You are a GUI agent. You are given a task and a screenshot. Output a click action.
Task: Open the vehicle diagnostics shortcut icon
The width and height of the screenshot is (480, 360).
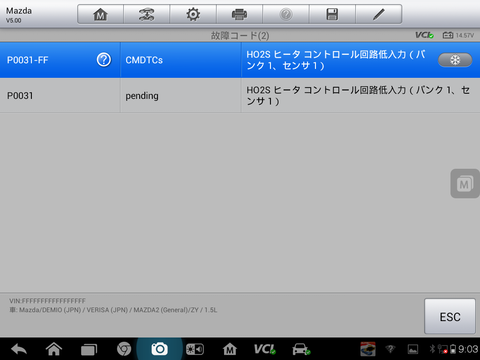tap(301, 349)
